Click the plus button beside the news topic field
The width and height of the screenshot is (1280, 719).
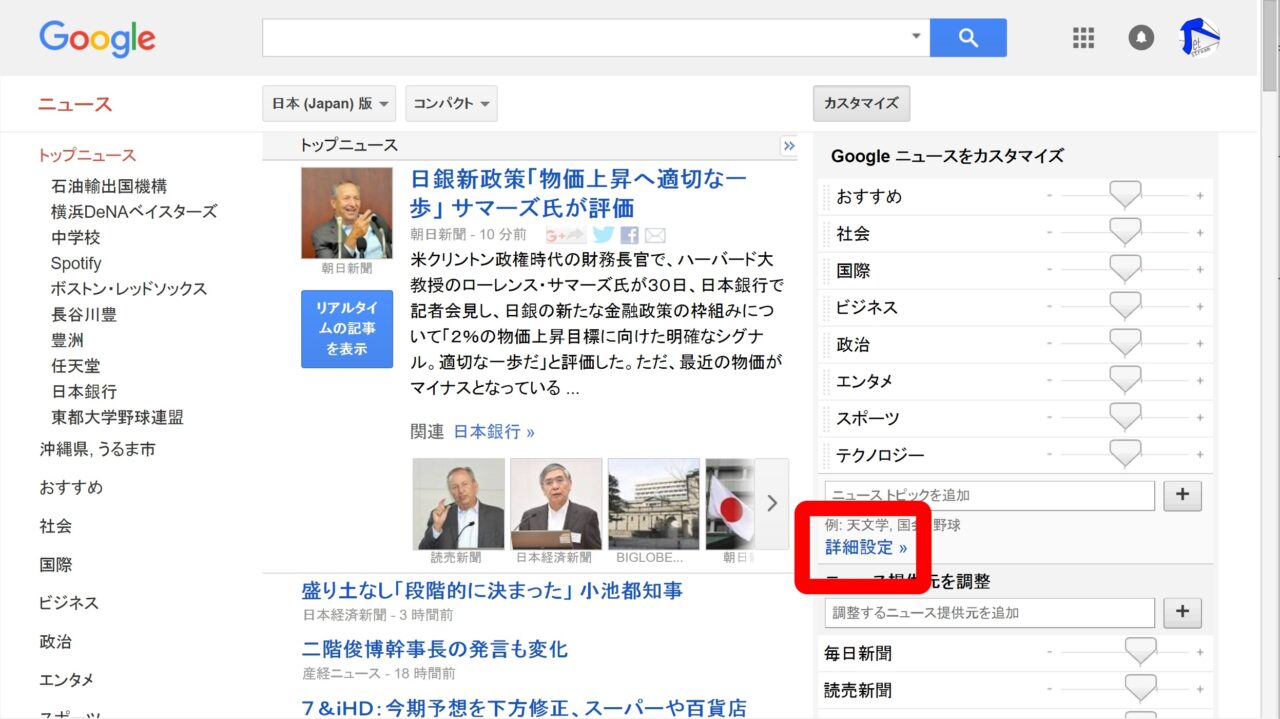click(x=1182, y=495)
